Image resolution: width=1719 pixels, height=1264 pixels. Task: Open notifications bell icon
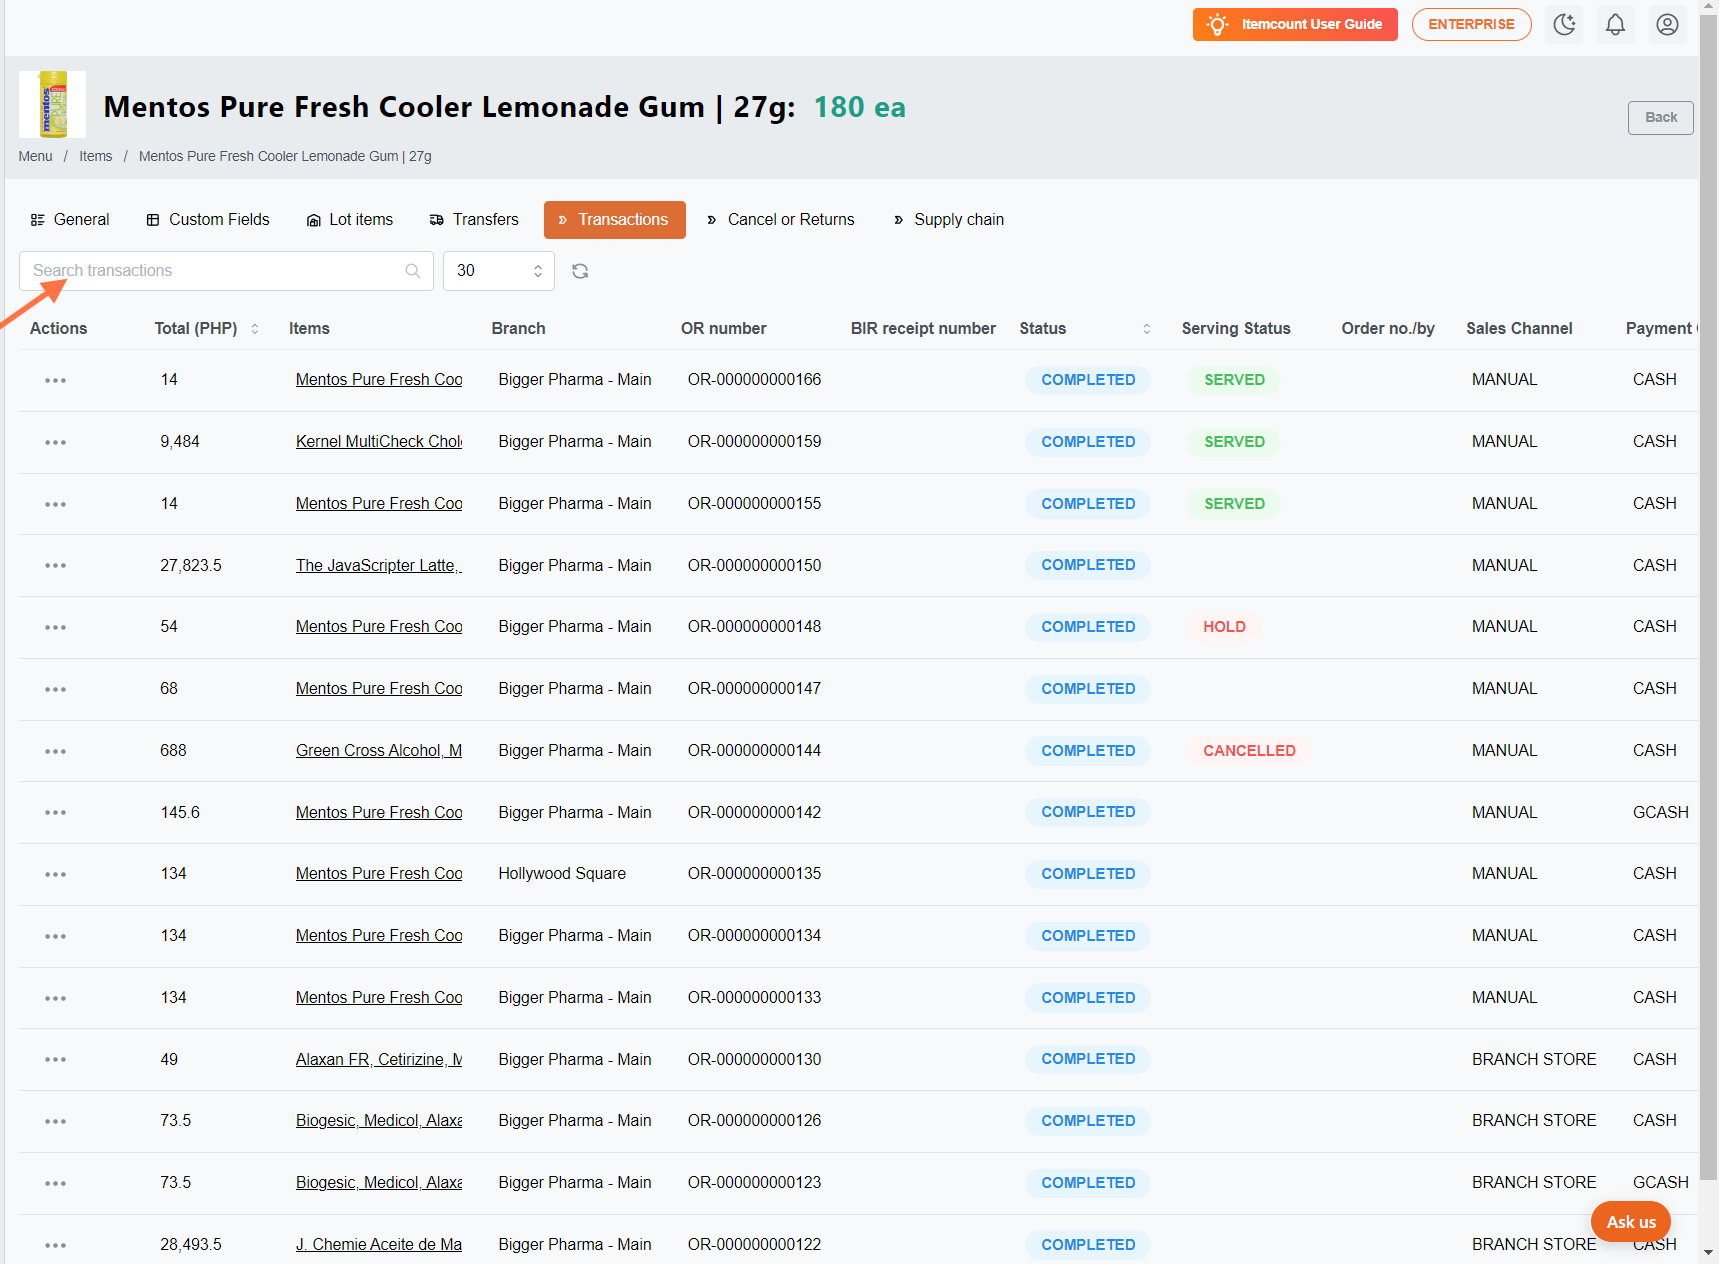pos(1615,24)
